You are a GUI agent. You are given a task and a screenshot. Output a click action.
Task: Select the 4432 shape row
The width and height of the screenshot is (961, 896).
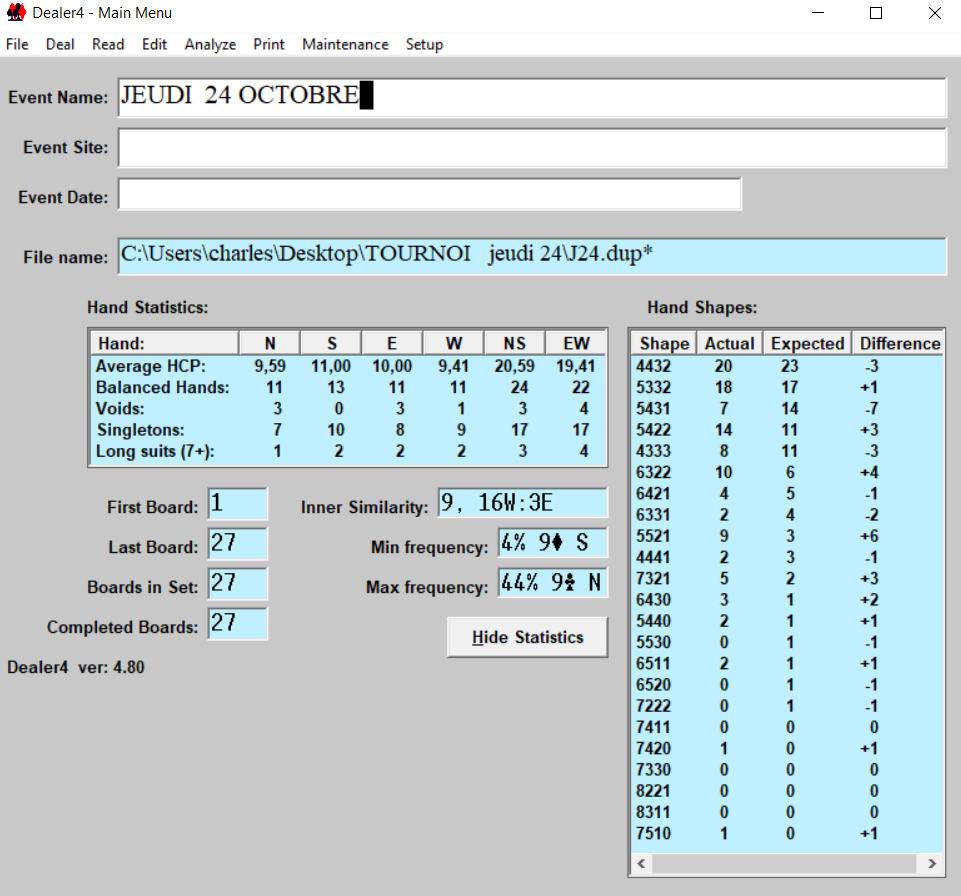point(787,366)
